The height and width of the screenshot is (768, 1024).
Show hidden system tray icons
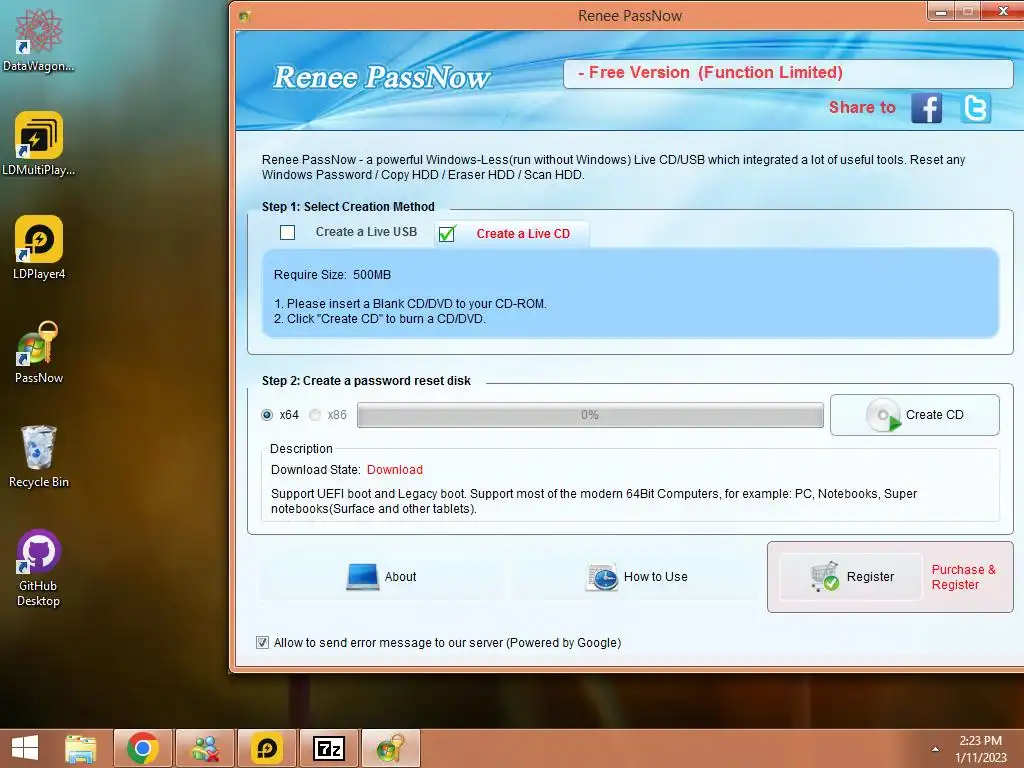point(935,749)
